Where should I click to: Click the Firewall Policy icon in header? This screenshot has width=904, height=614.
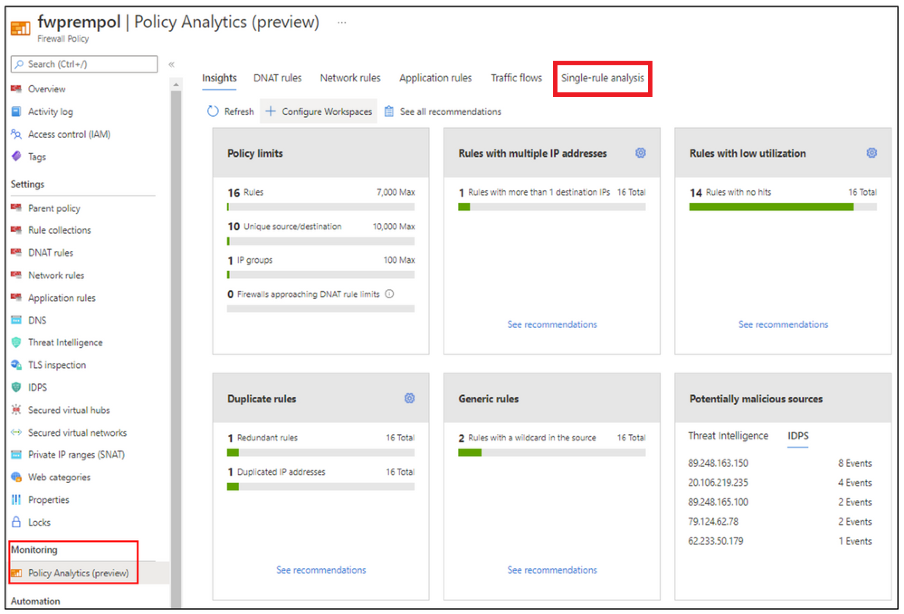tap(20, 27)
